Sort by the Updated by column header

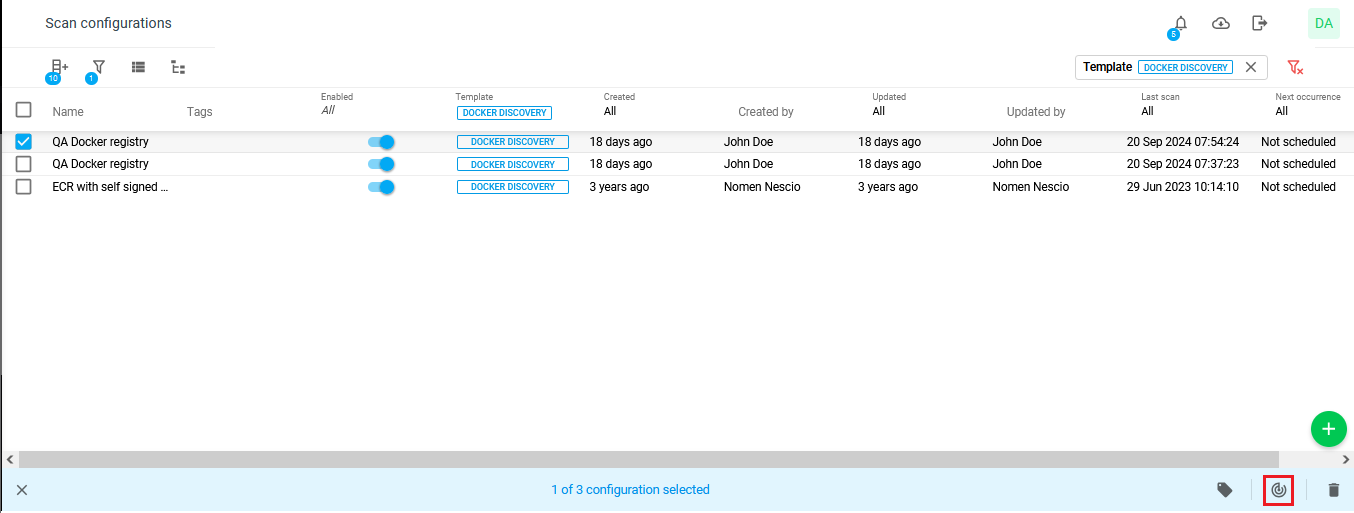(x=1036, y=112)
